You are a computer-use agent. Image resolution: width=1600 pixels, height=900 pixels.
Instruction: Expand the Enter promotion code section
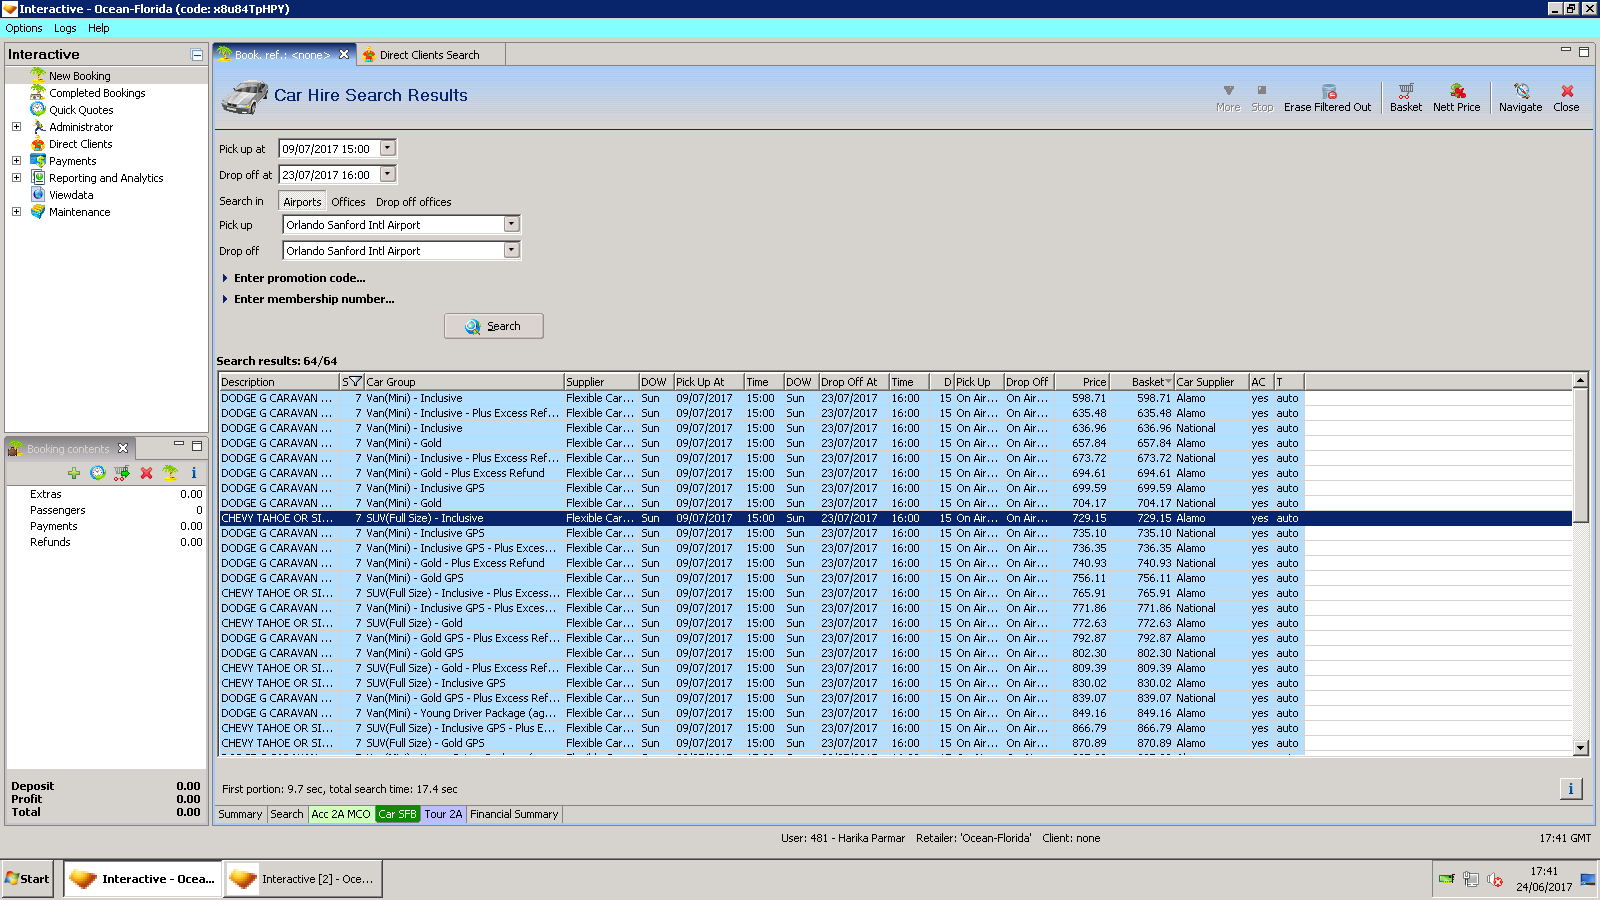pos(299,278)
